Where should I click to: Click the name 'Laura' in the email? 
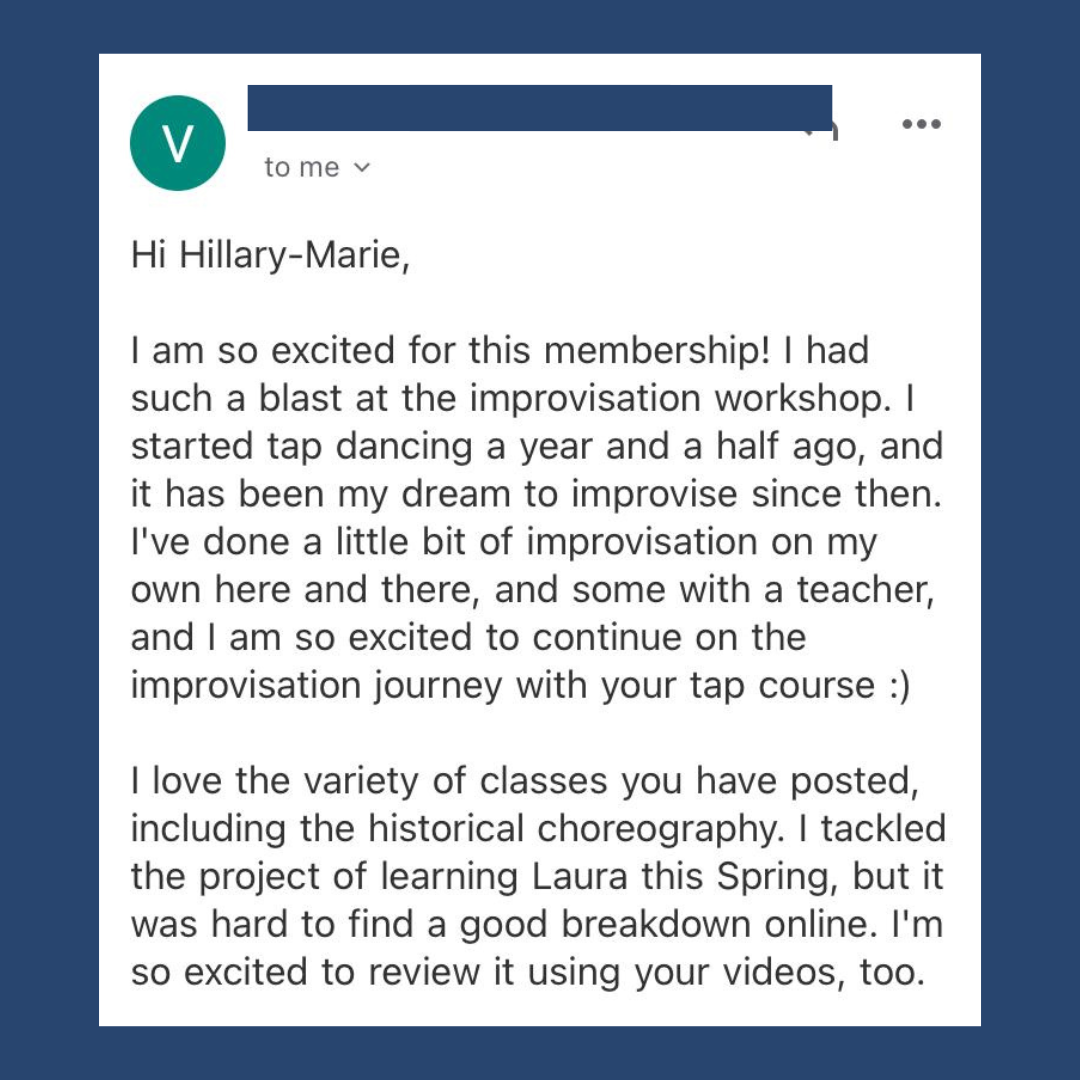click(x=579, y=877)
